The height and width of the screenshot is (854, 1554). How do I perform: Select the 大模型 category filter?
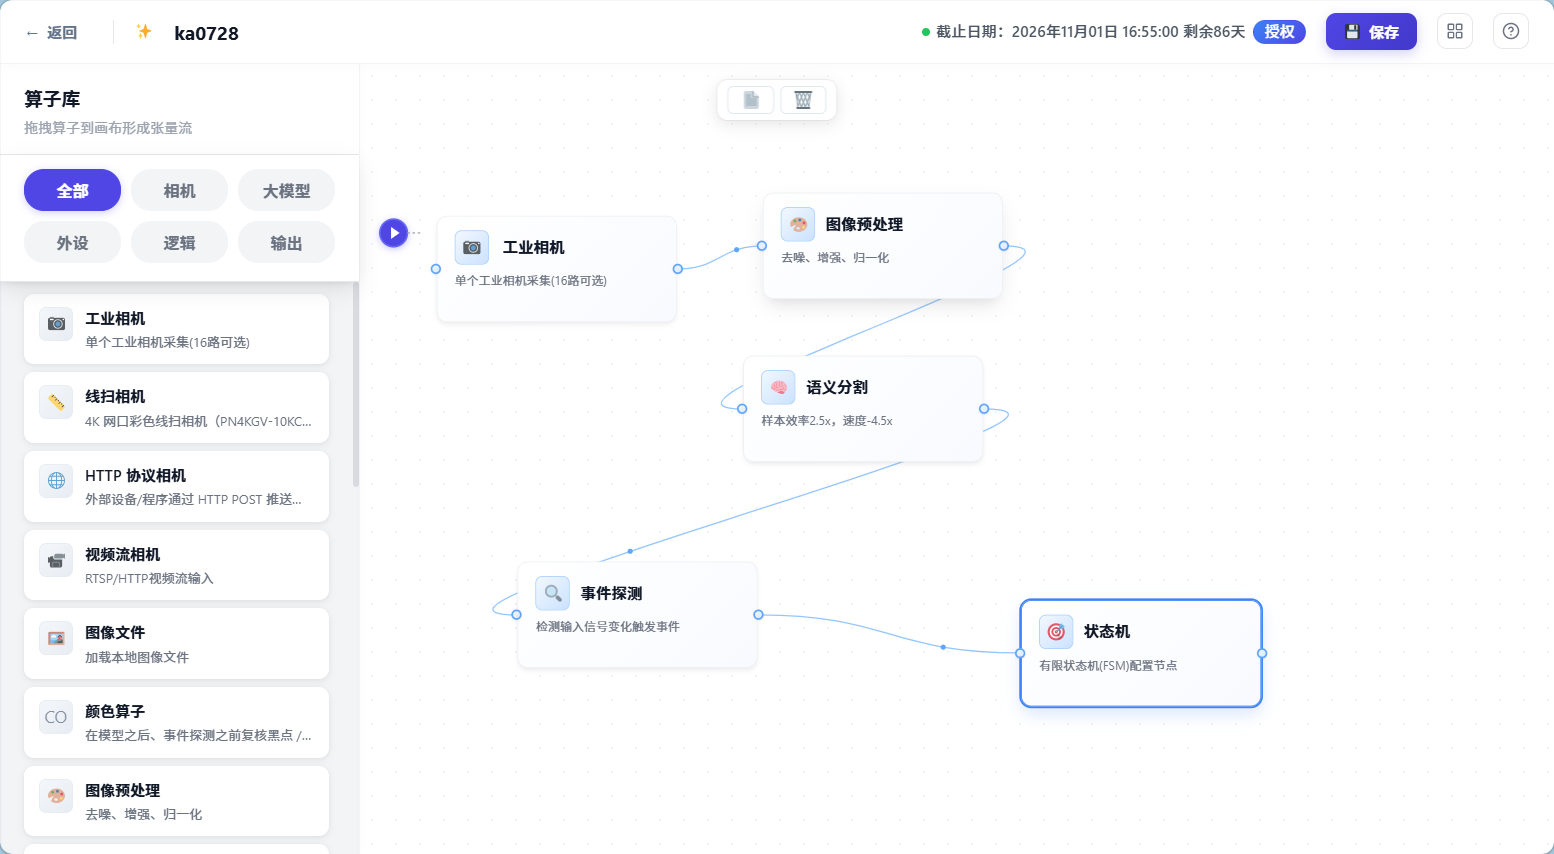[286, 190]
